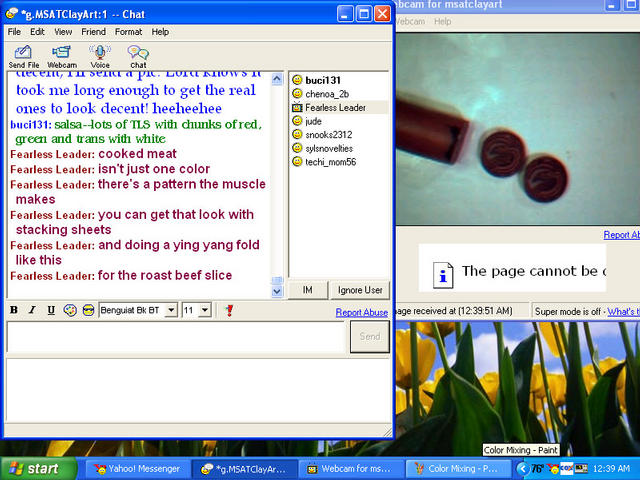This screenshot has width=640, height=480.
Task: Select user techi_mom56 in the list
Action: (331, 162)
